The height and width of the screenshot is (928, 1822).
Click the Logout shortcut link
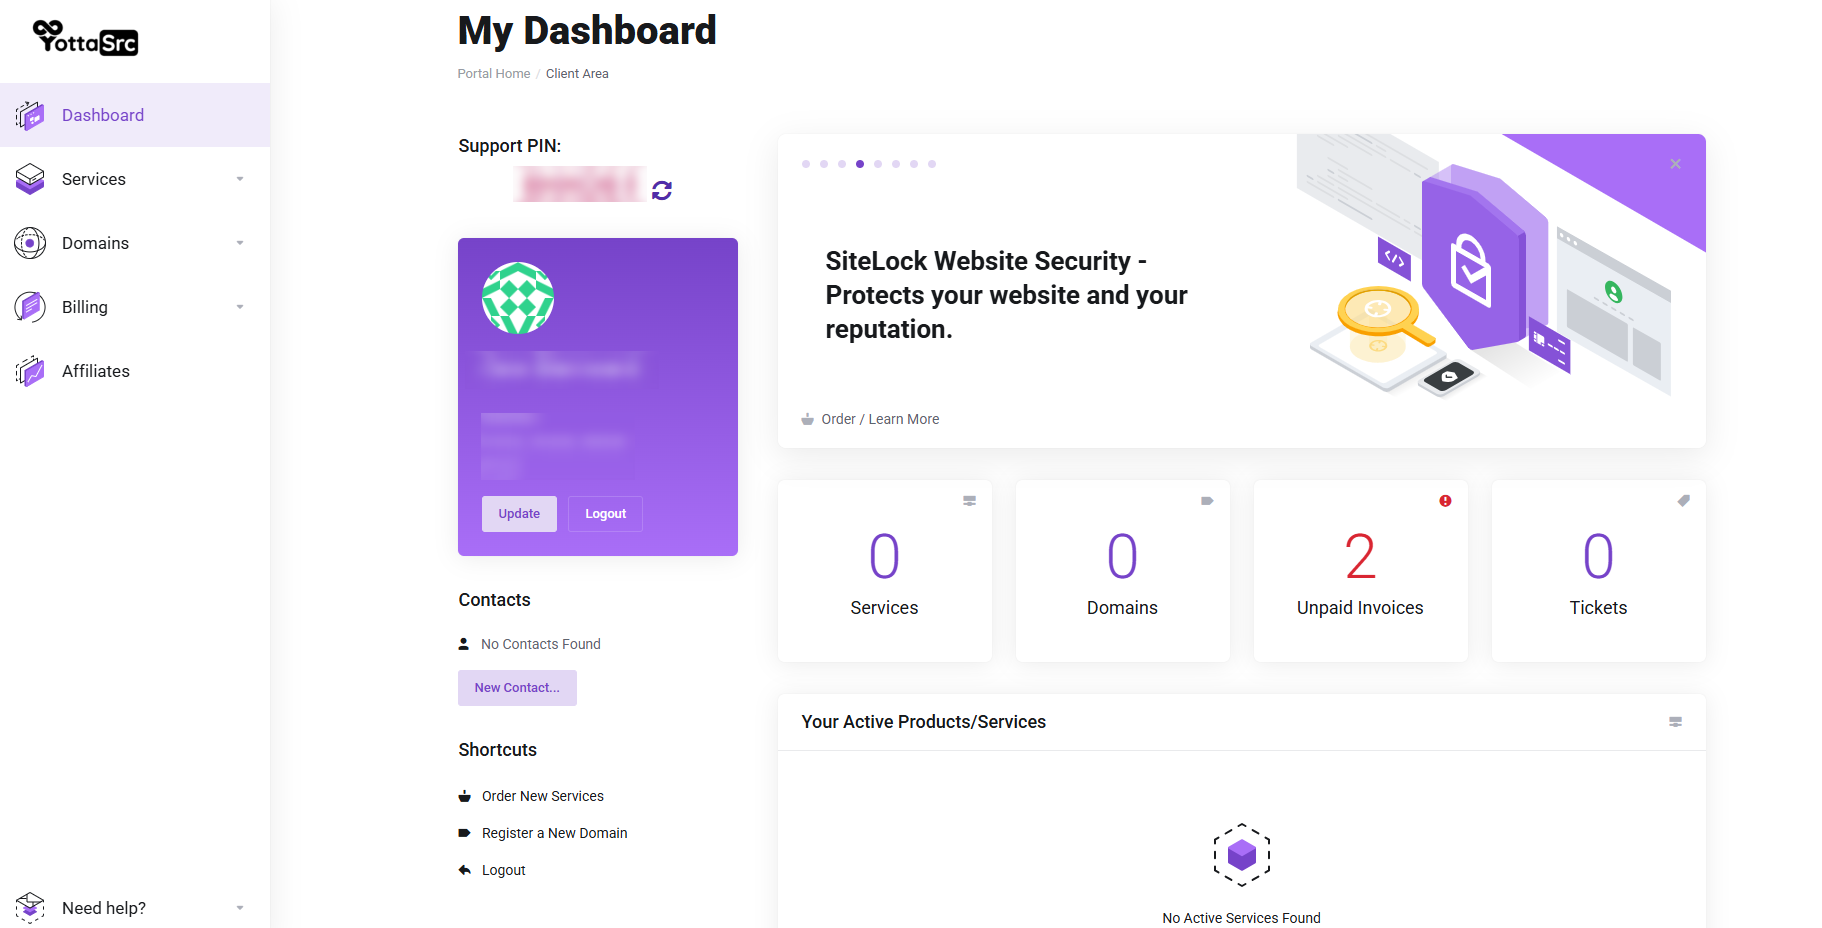[504, 870]
